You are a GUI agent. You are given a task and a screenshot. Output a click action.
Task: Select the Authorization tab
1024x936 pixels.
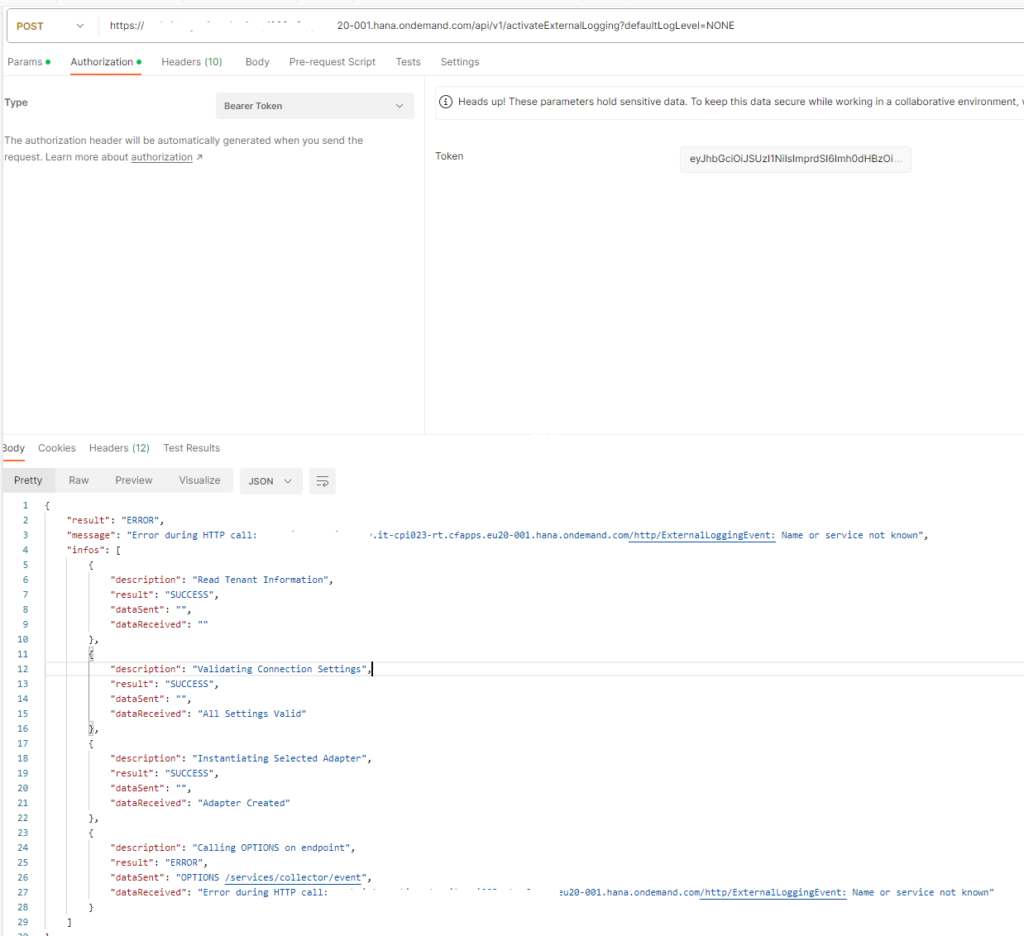(x=104, y=62)
